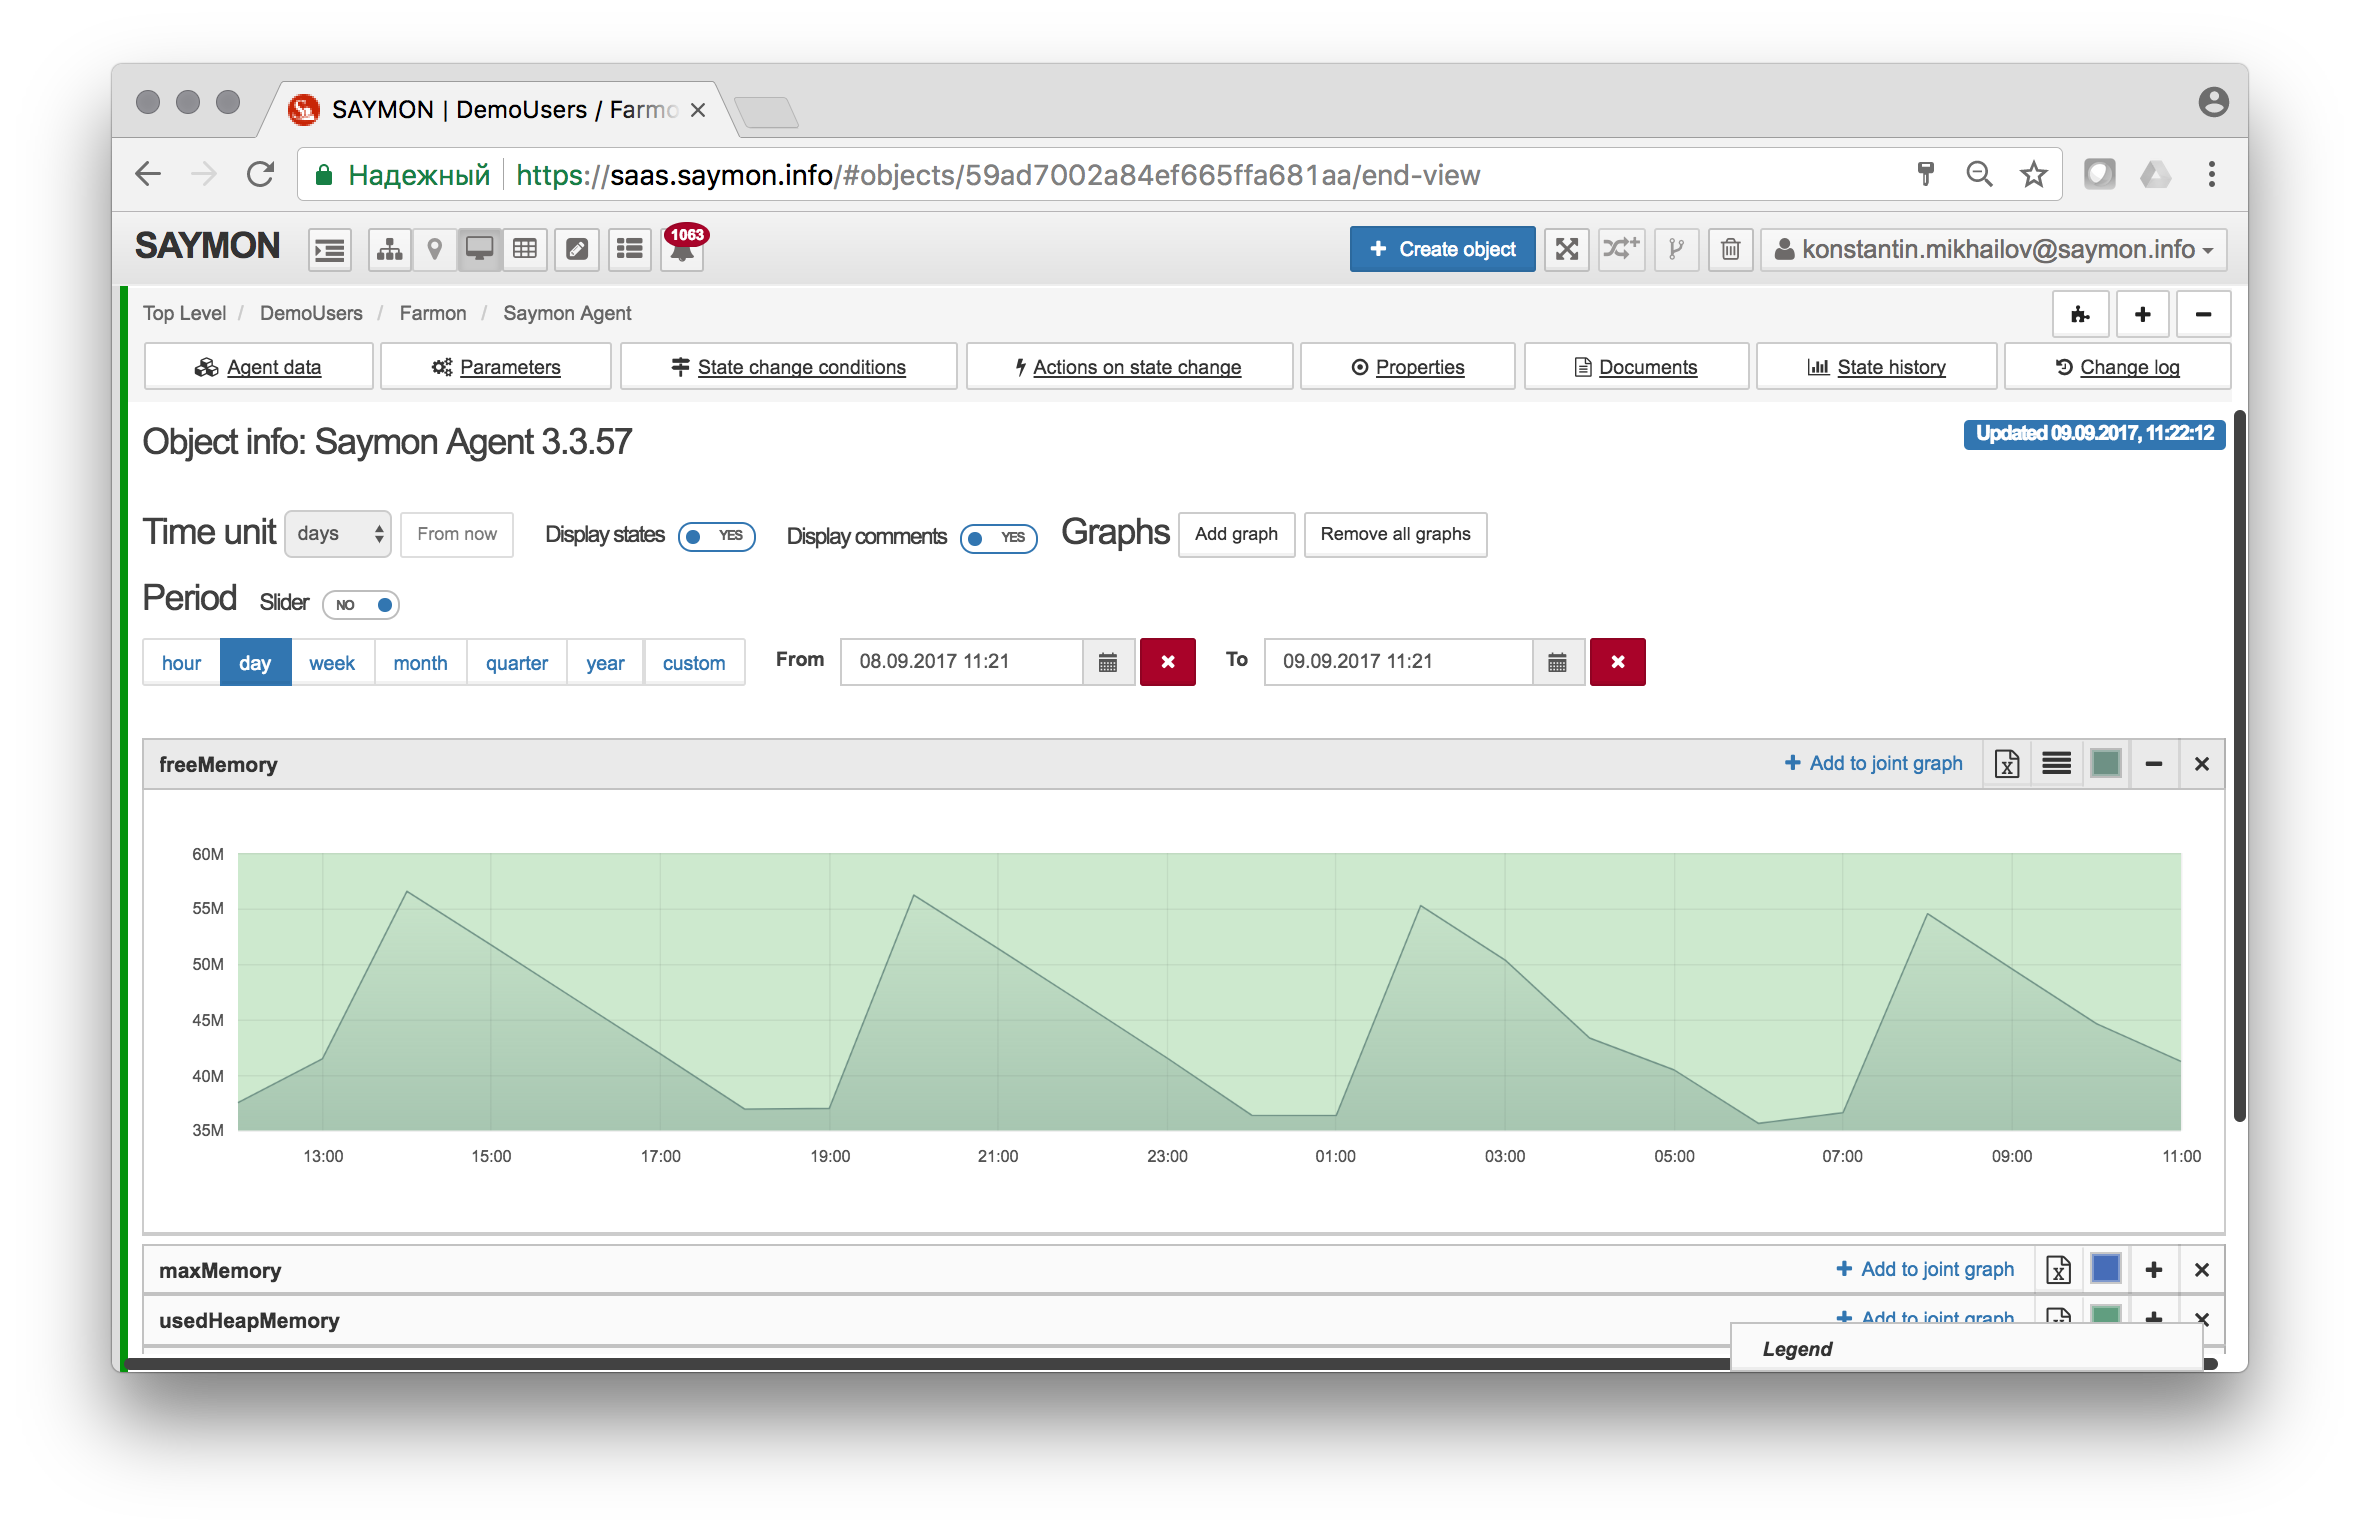
Task: Click the Add graph button
Action: click(1236, 534)
